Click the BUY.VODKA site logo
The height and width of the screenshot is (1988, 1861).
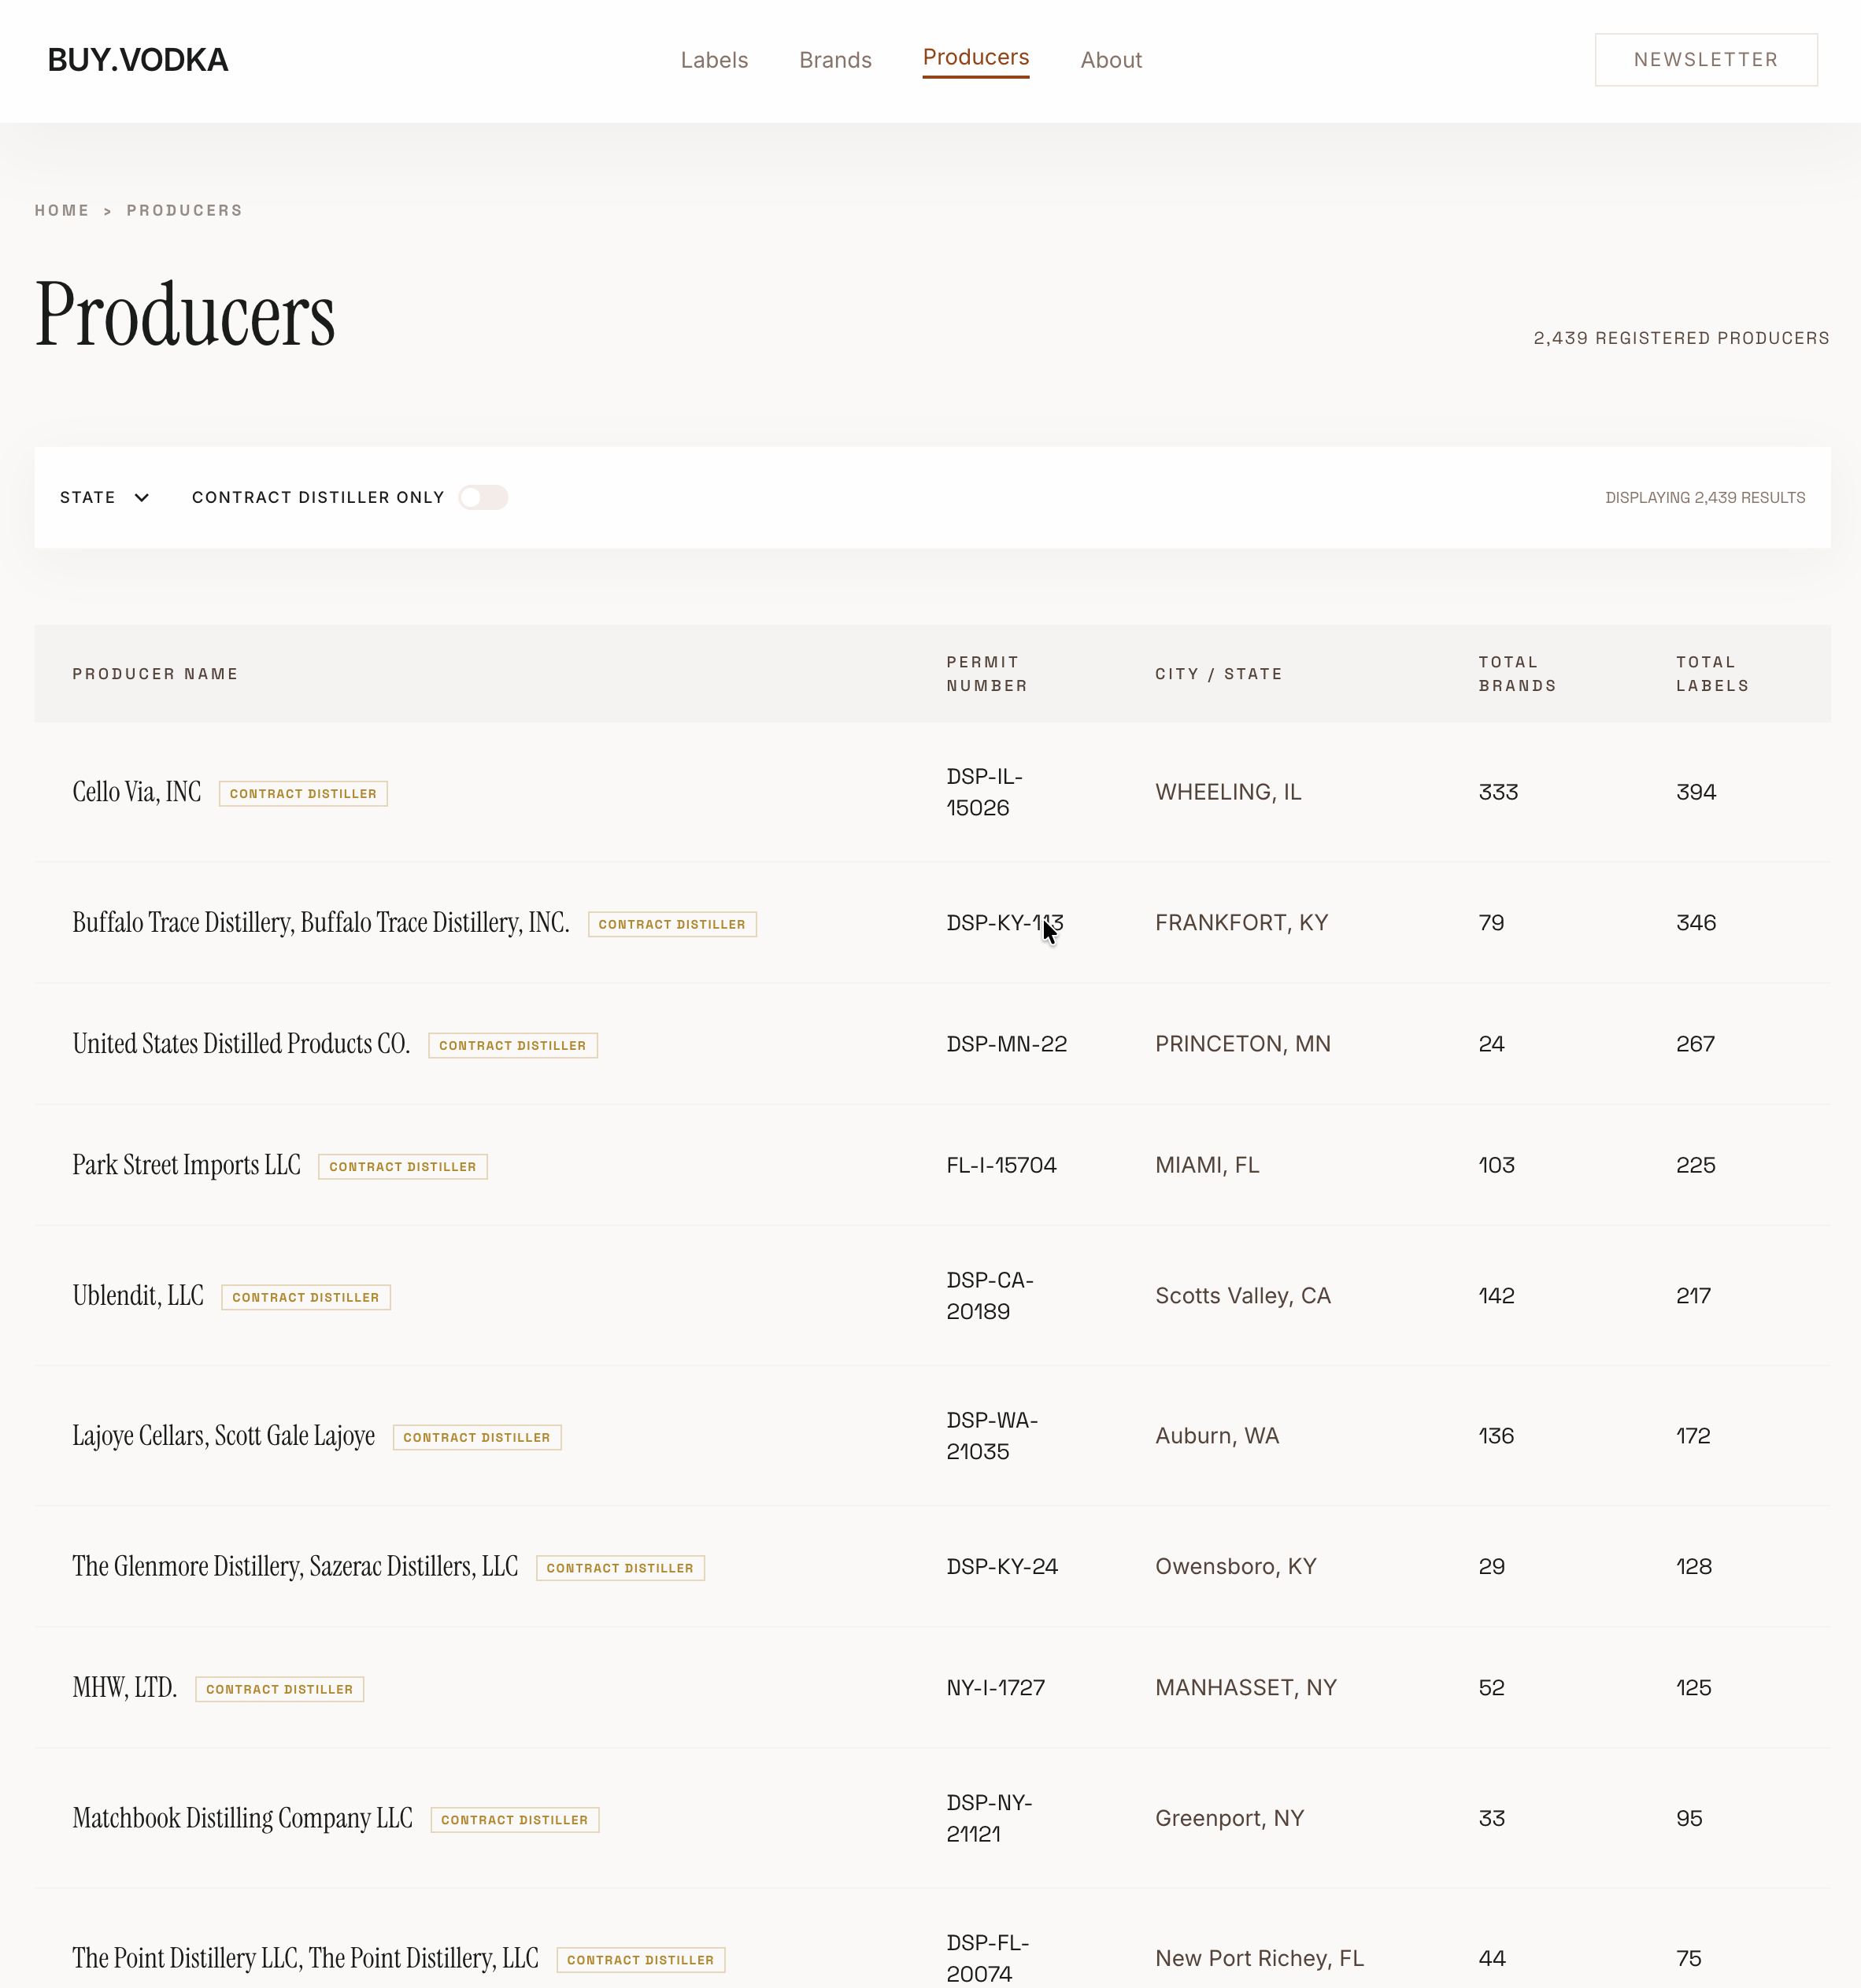pyautogui.click(x=138, y=60)
